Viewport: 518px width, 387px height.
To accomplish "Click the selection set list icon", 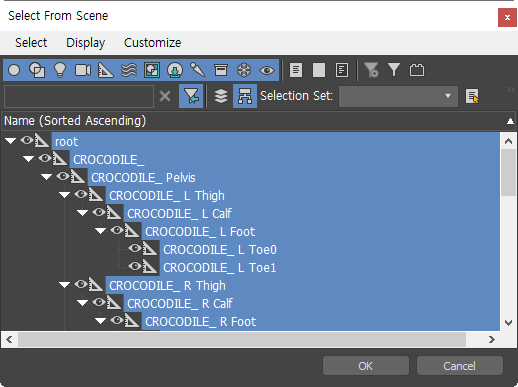I will tap(472, 96).
